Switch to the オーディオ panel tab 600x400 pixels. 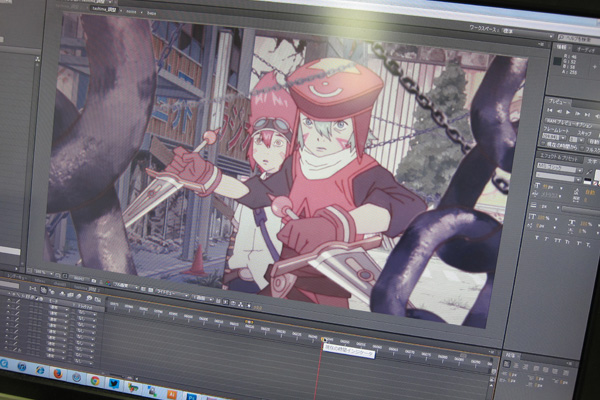pyautogui.click(x=585, y=50)
